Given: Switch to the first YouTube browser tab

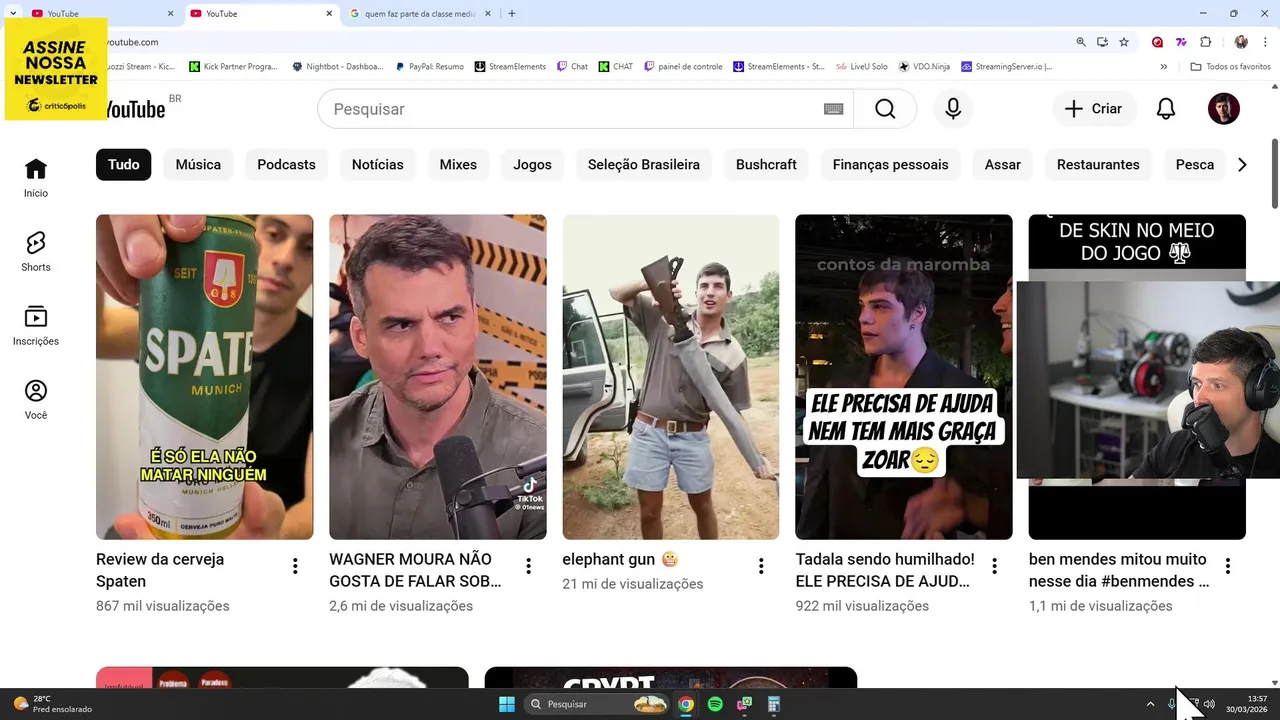Looking at the screenshot, I should [100, 14].
